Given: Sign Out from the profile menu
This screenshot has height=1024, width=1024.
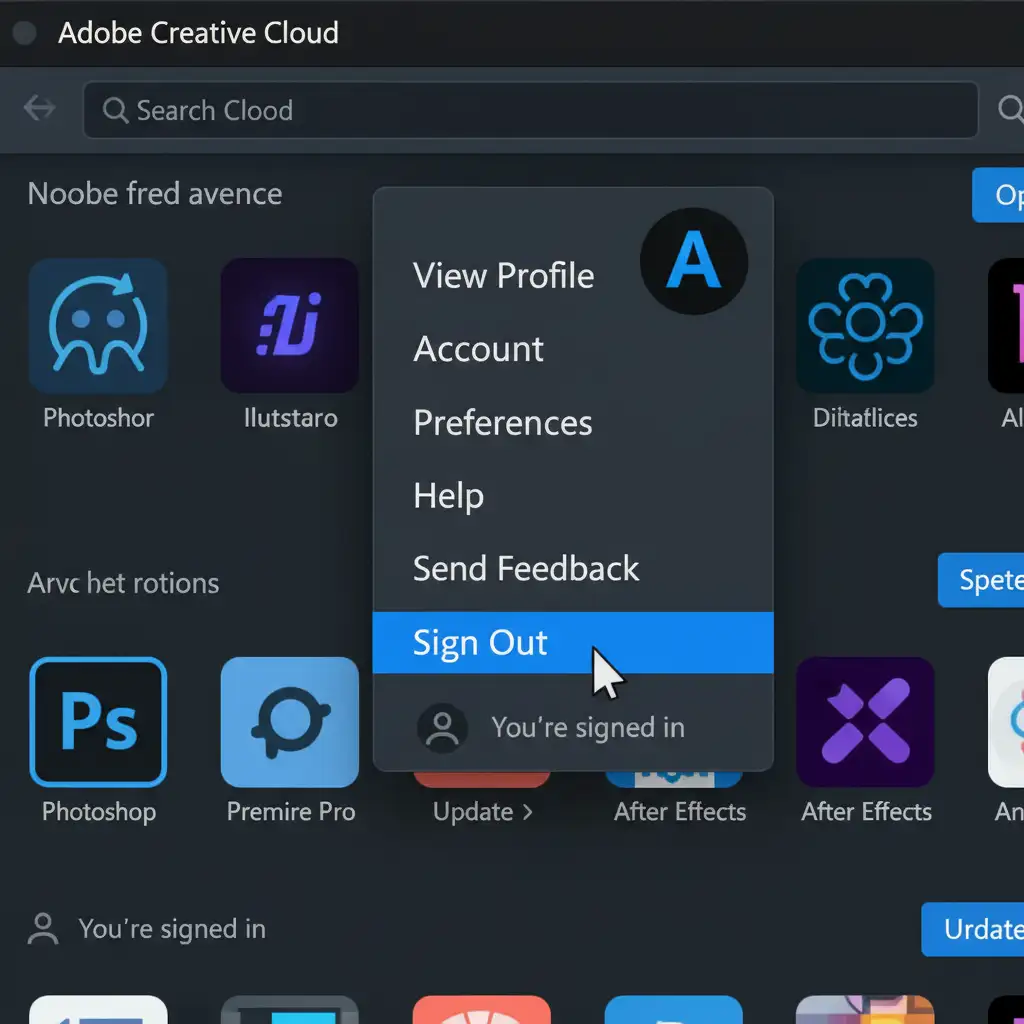Looking at the screenshot, I should (480, 643).
